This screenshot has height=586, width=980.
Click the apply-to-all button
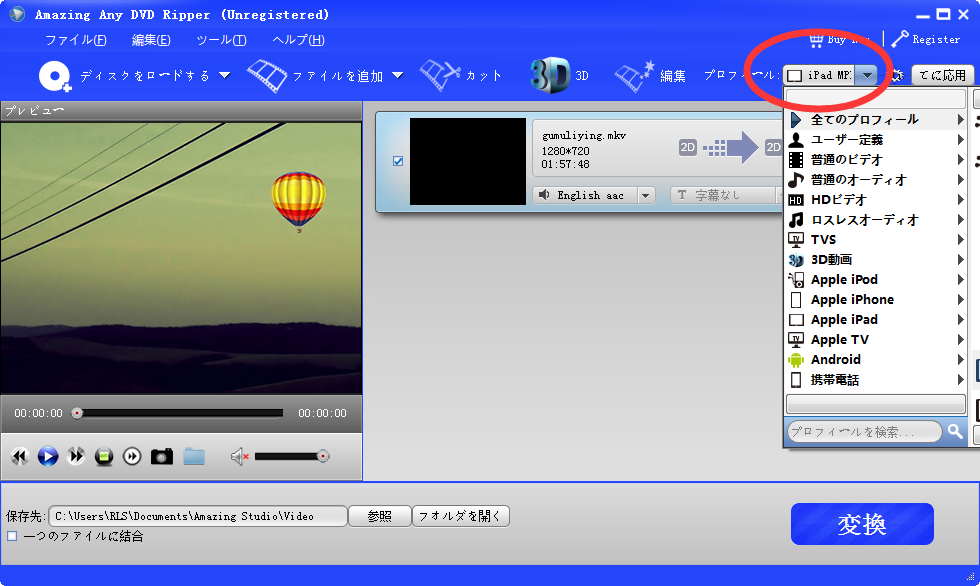(942, 76)
